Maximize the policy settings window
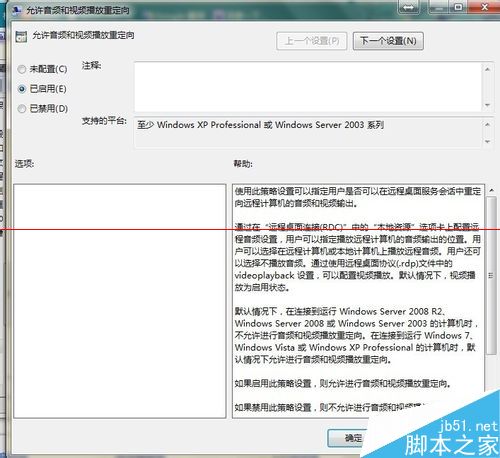Image resolution: width=500 pixels, height=458 pixels. pos(459,7)
